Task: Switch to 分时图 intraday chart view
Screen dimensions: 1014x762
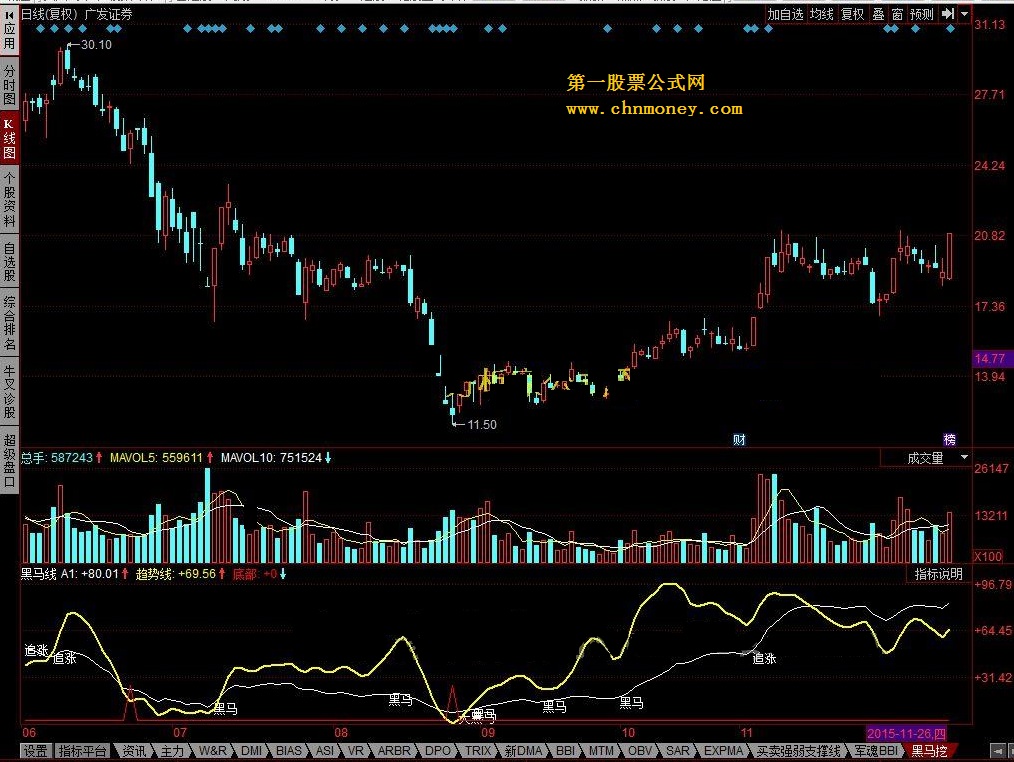Action: [9, 84]
